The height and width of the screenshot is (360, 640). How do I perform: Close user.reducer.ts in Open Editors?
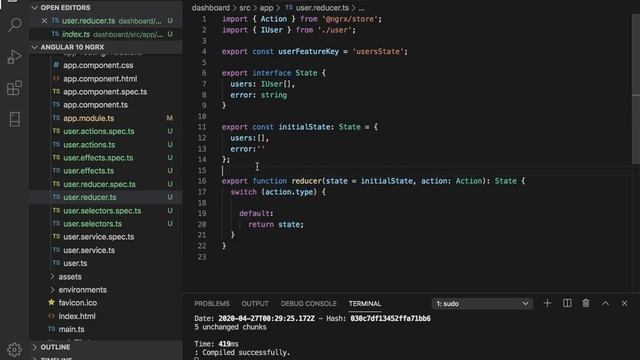pos(44,21)
